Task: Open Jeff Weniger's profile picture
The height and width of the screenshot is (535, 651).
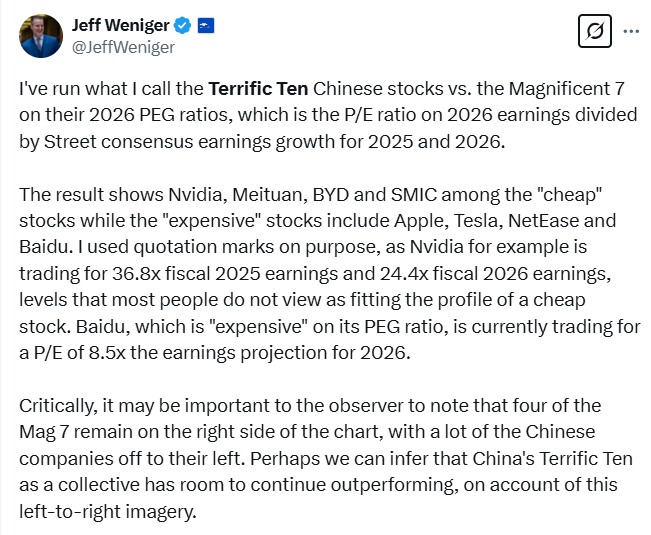Action: pyautogui.click(x=40, y=34)
